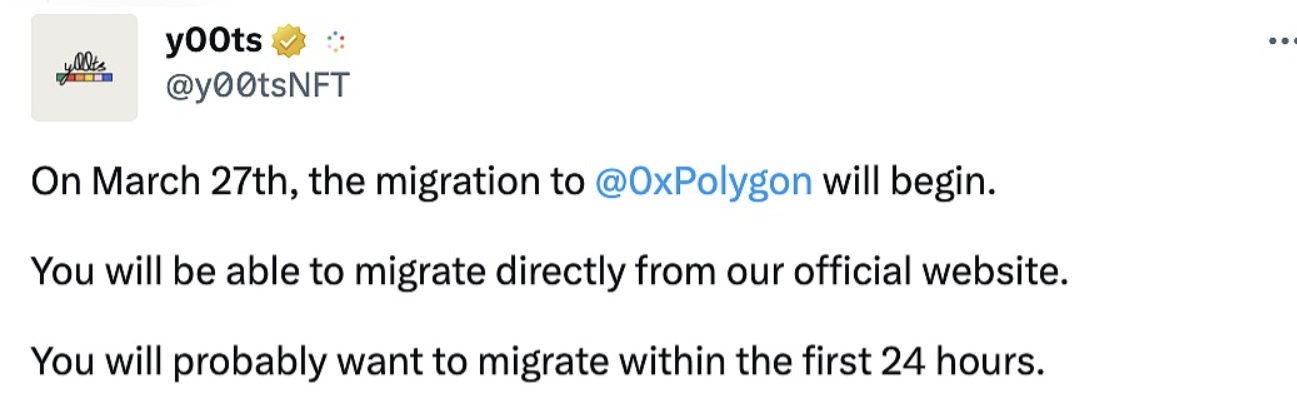Open the @y00tsNFT handle

pyautogui.click(x=256, y=86)
